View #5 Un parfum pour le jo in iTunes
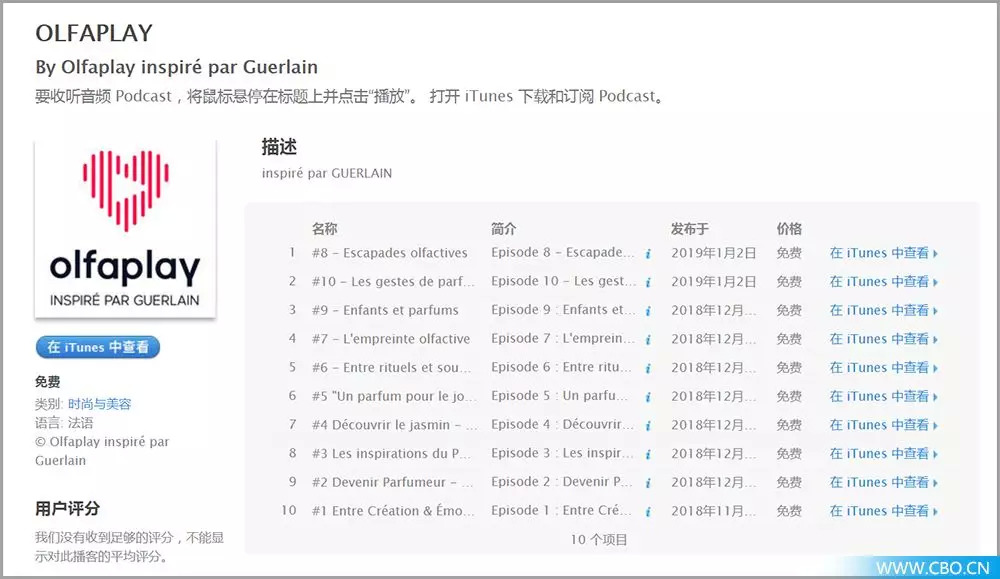 (x=883, y=397)
